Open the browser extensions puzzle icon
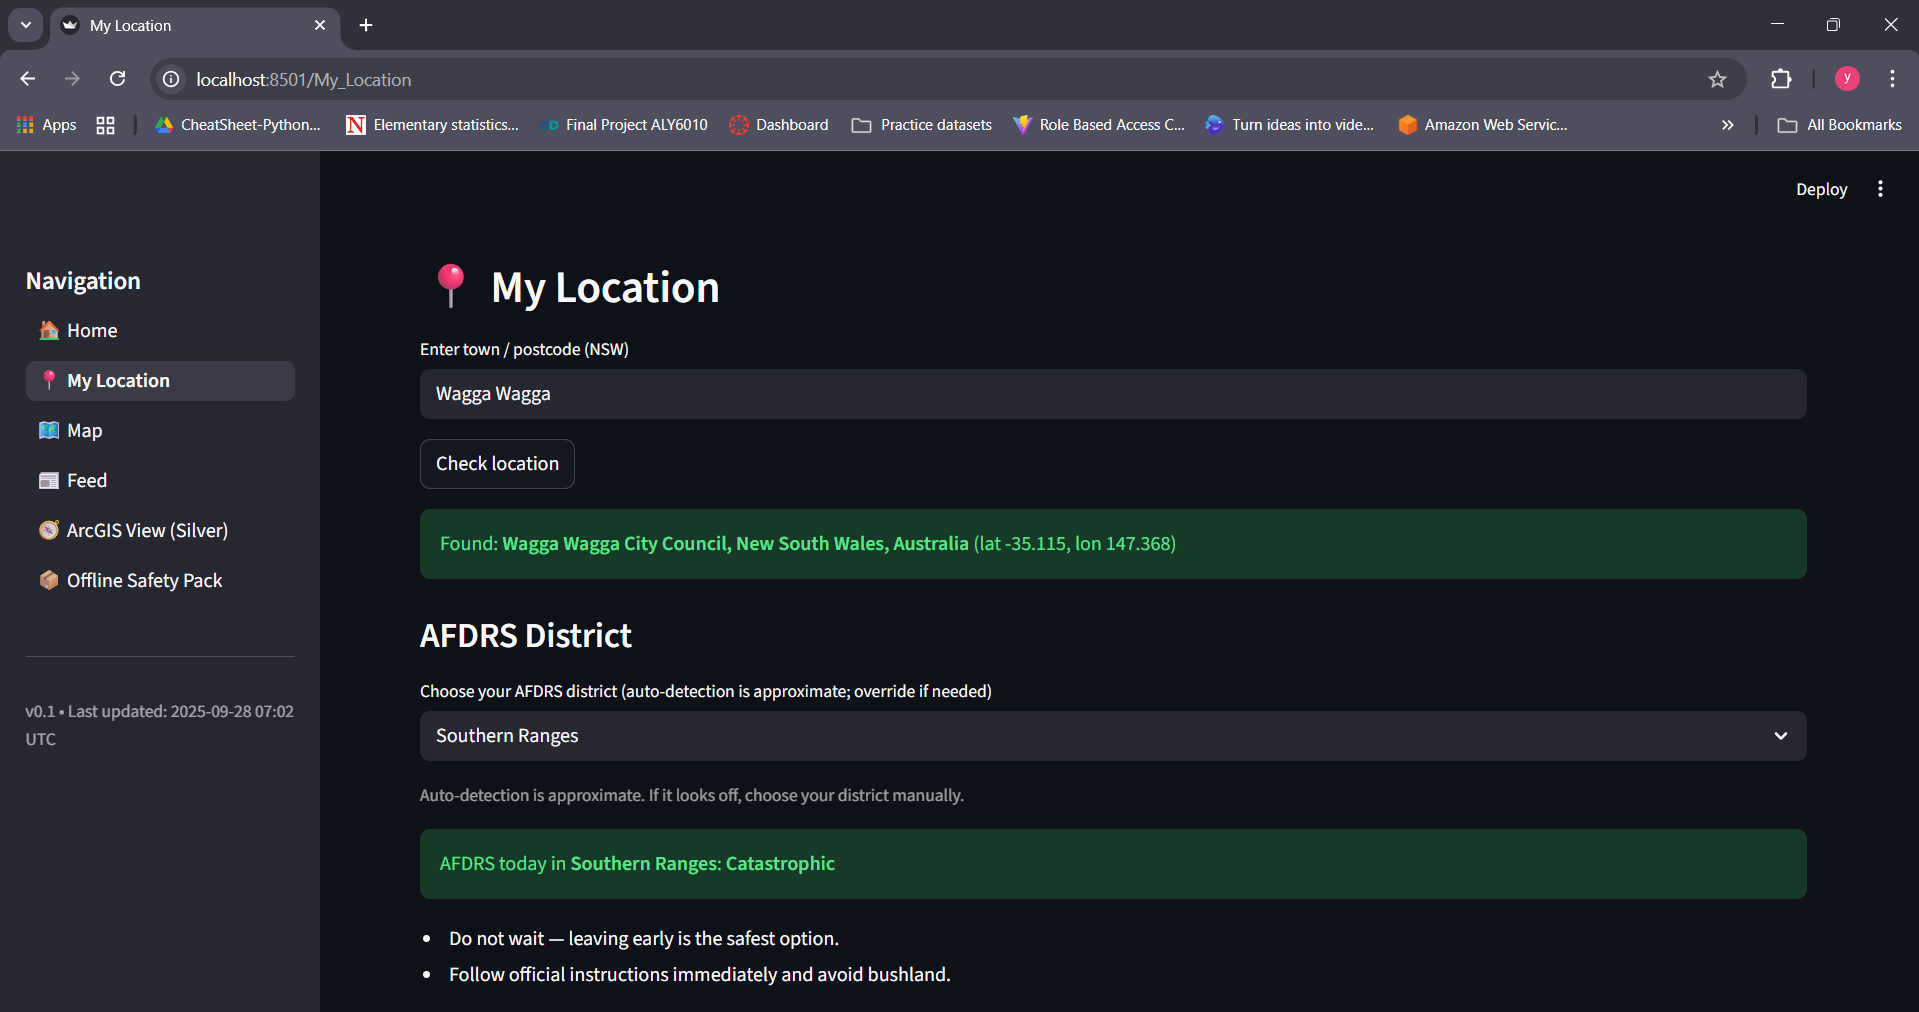Screen dimensions: 1919x1012 tap(1781, 79)
